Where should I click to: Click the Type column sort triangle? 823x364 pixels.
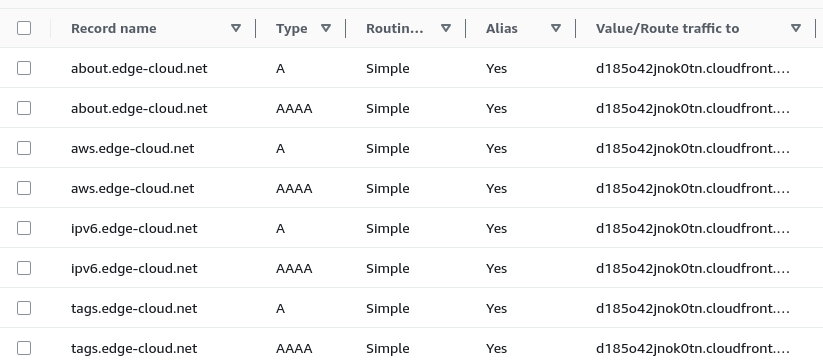pos(325,28)
